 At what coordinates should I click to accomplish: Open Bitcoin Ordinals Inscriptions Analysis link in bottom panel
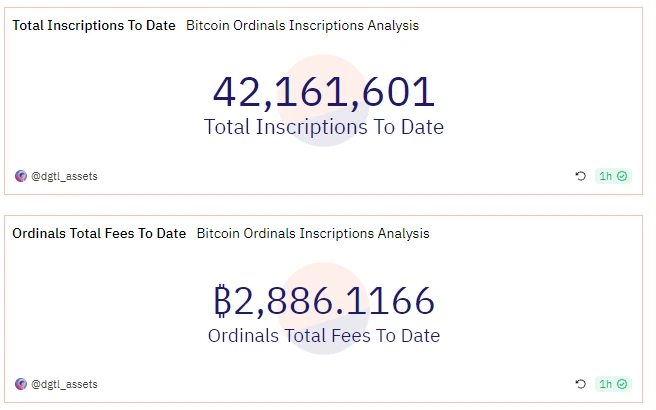tap(312, 233)
